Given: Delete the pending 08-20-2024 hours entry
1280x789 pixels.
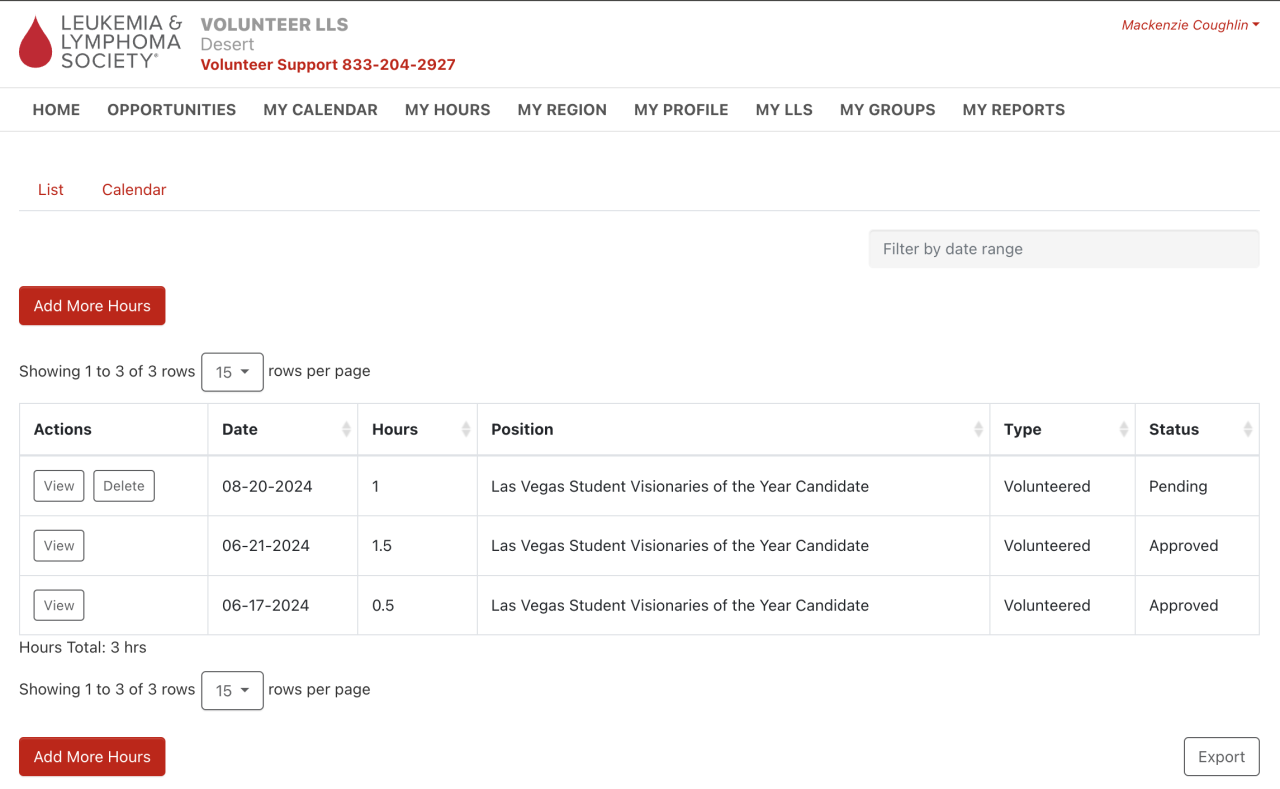Looking at the screenshot, I should [124, 486].
